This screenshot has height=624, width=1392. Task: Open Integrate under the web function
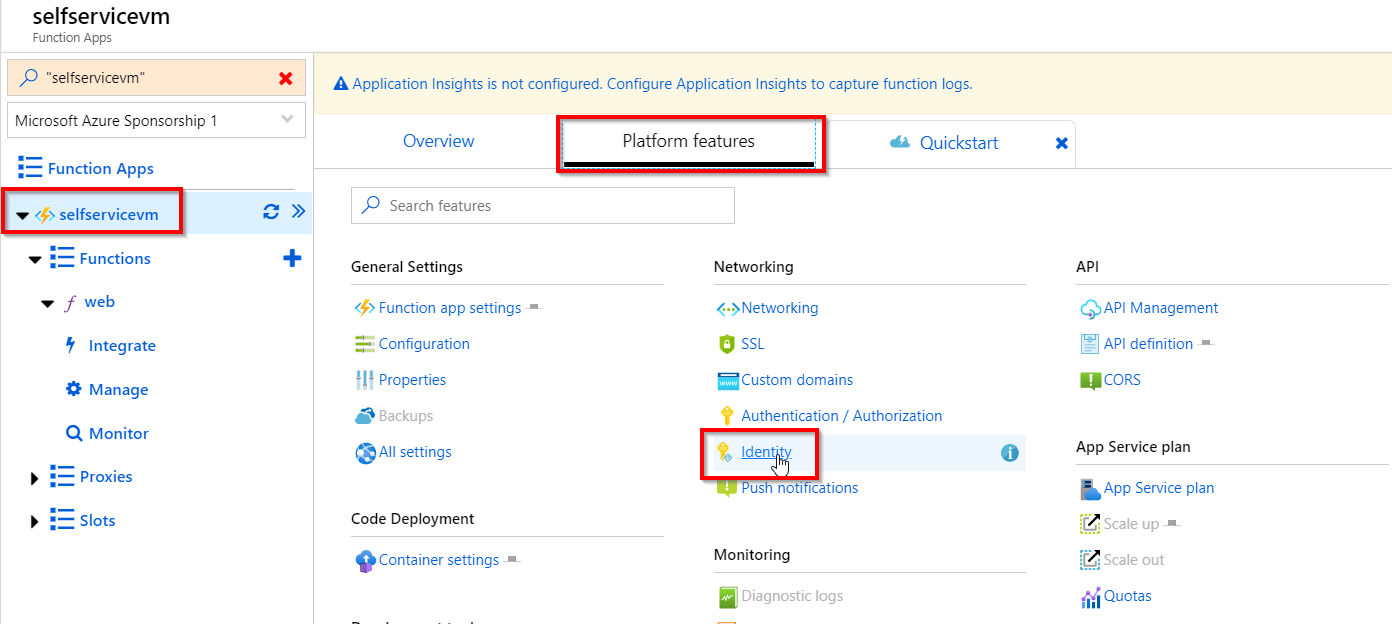[122, 346]
